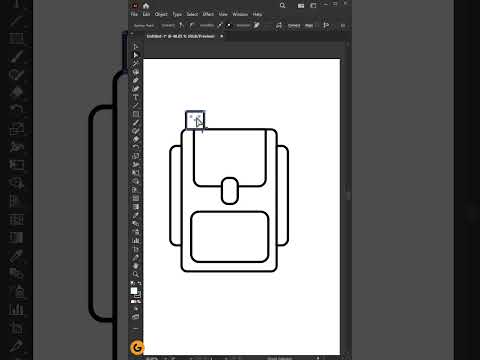Click the Home icon

tap(146, 5)
